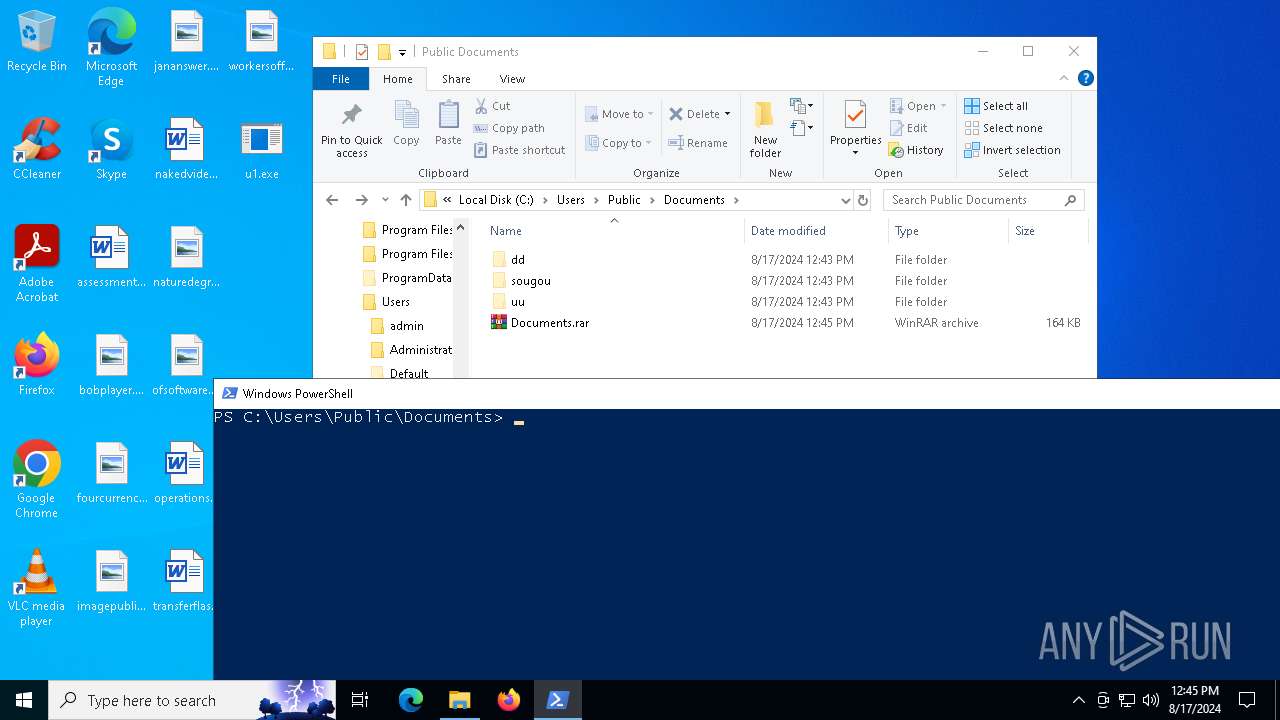
Task: Switch to the Share ribbon tab
Action: pos(456,79)
